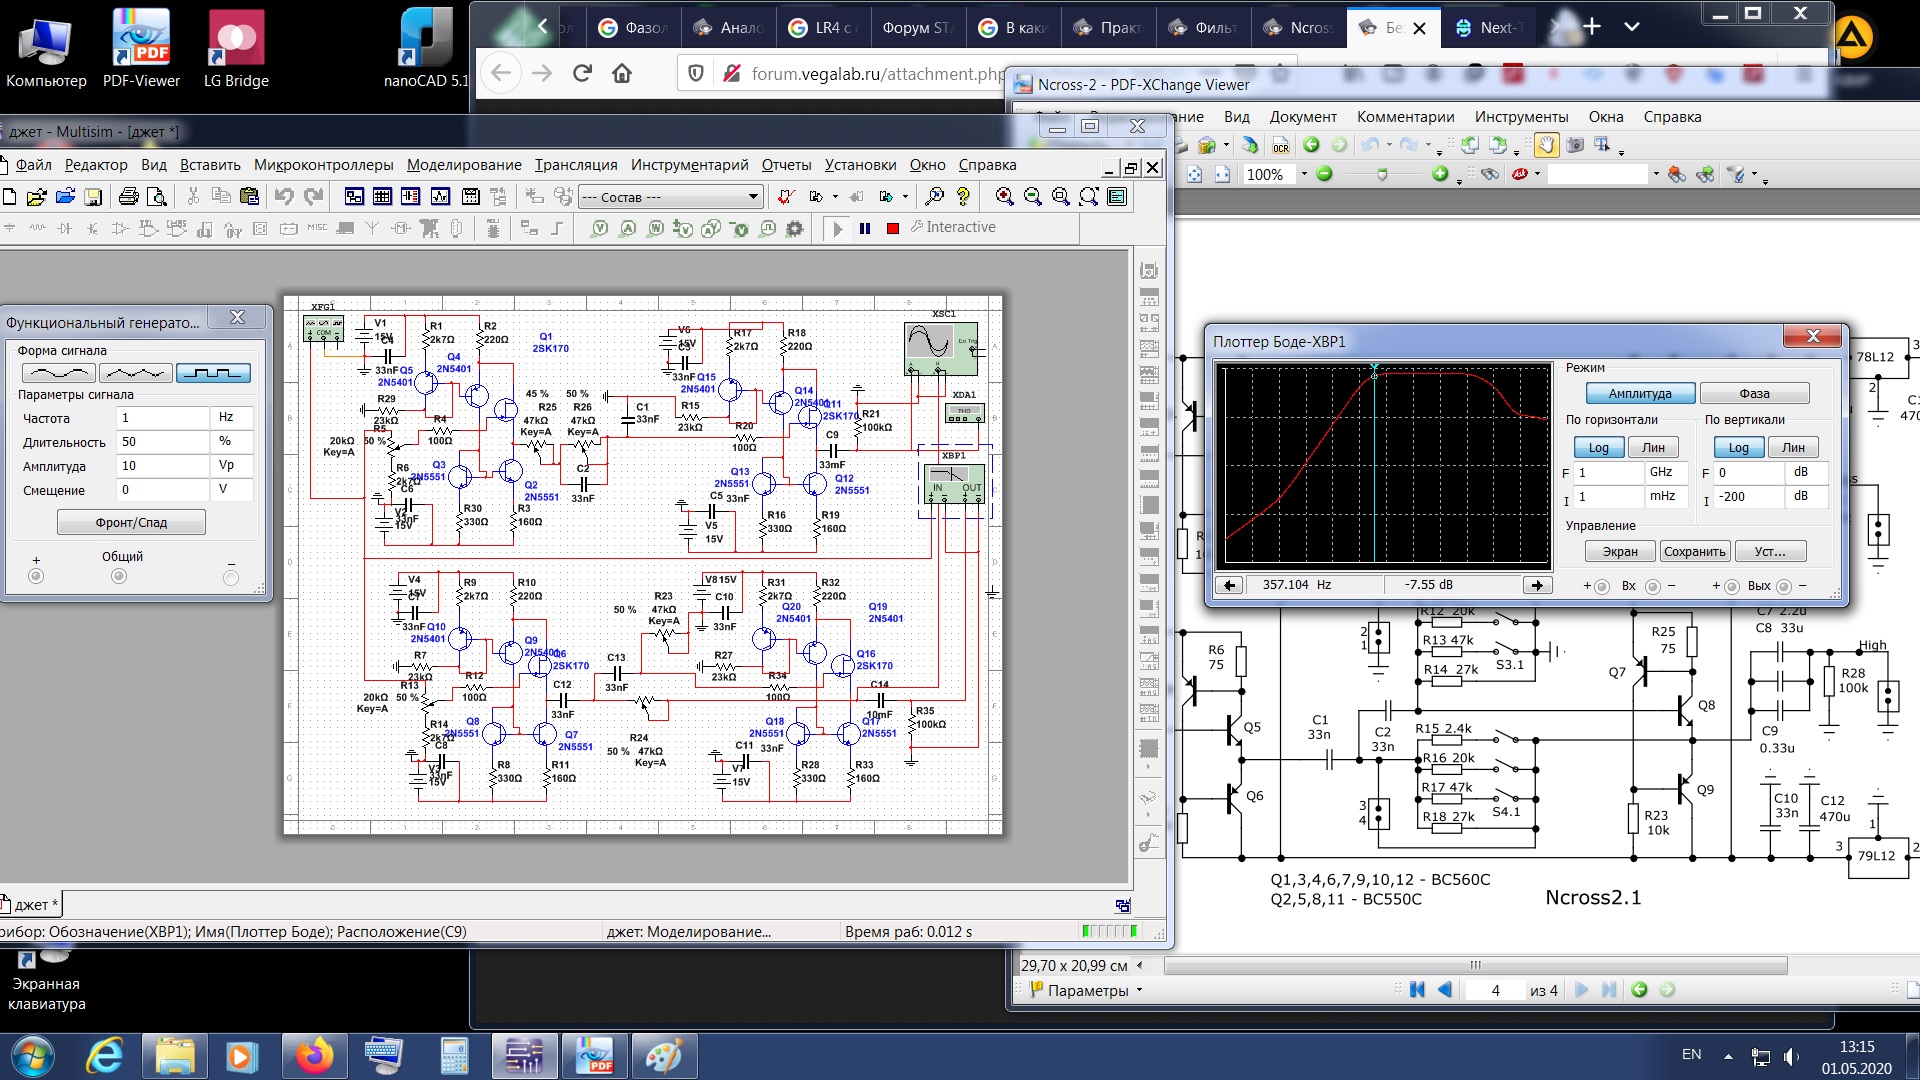Screen dimensions: 1920x1080
Task: Switch Bode plotter mode to Фаза
Action: tap(1754, 394)
